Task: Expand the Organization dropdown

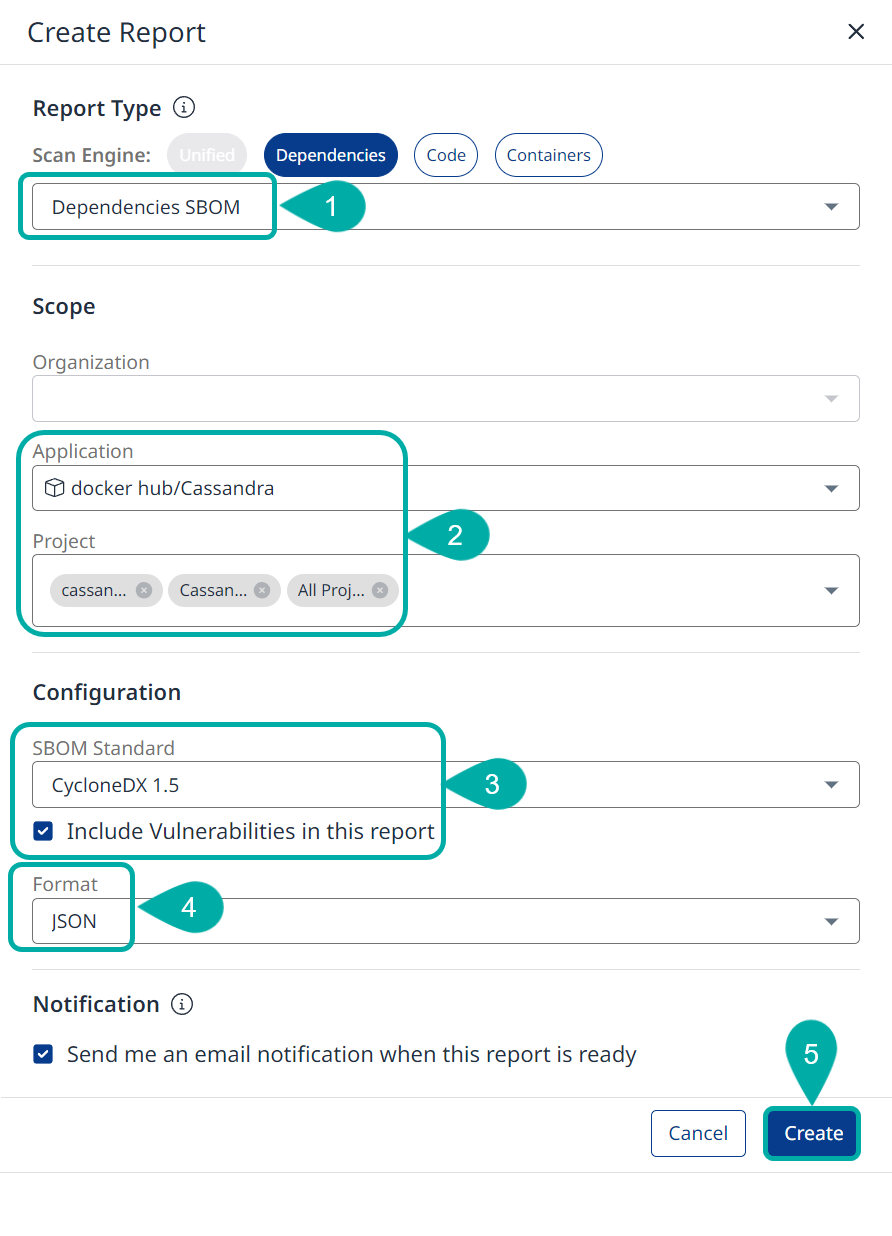Action: pyautogui.click(x=831, y=398)
